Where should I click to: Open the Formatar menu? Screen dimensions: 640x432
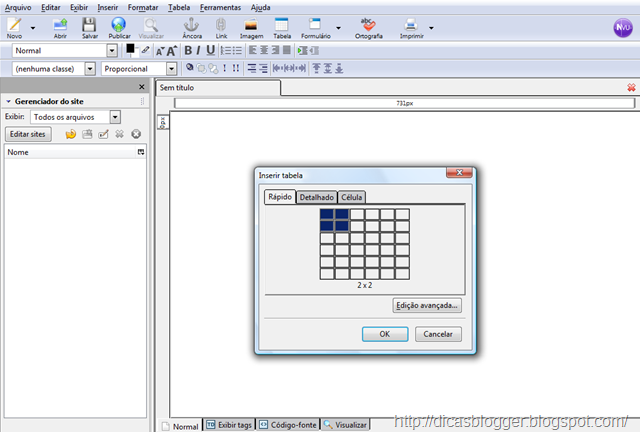(143, 7)
